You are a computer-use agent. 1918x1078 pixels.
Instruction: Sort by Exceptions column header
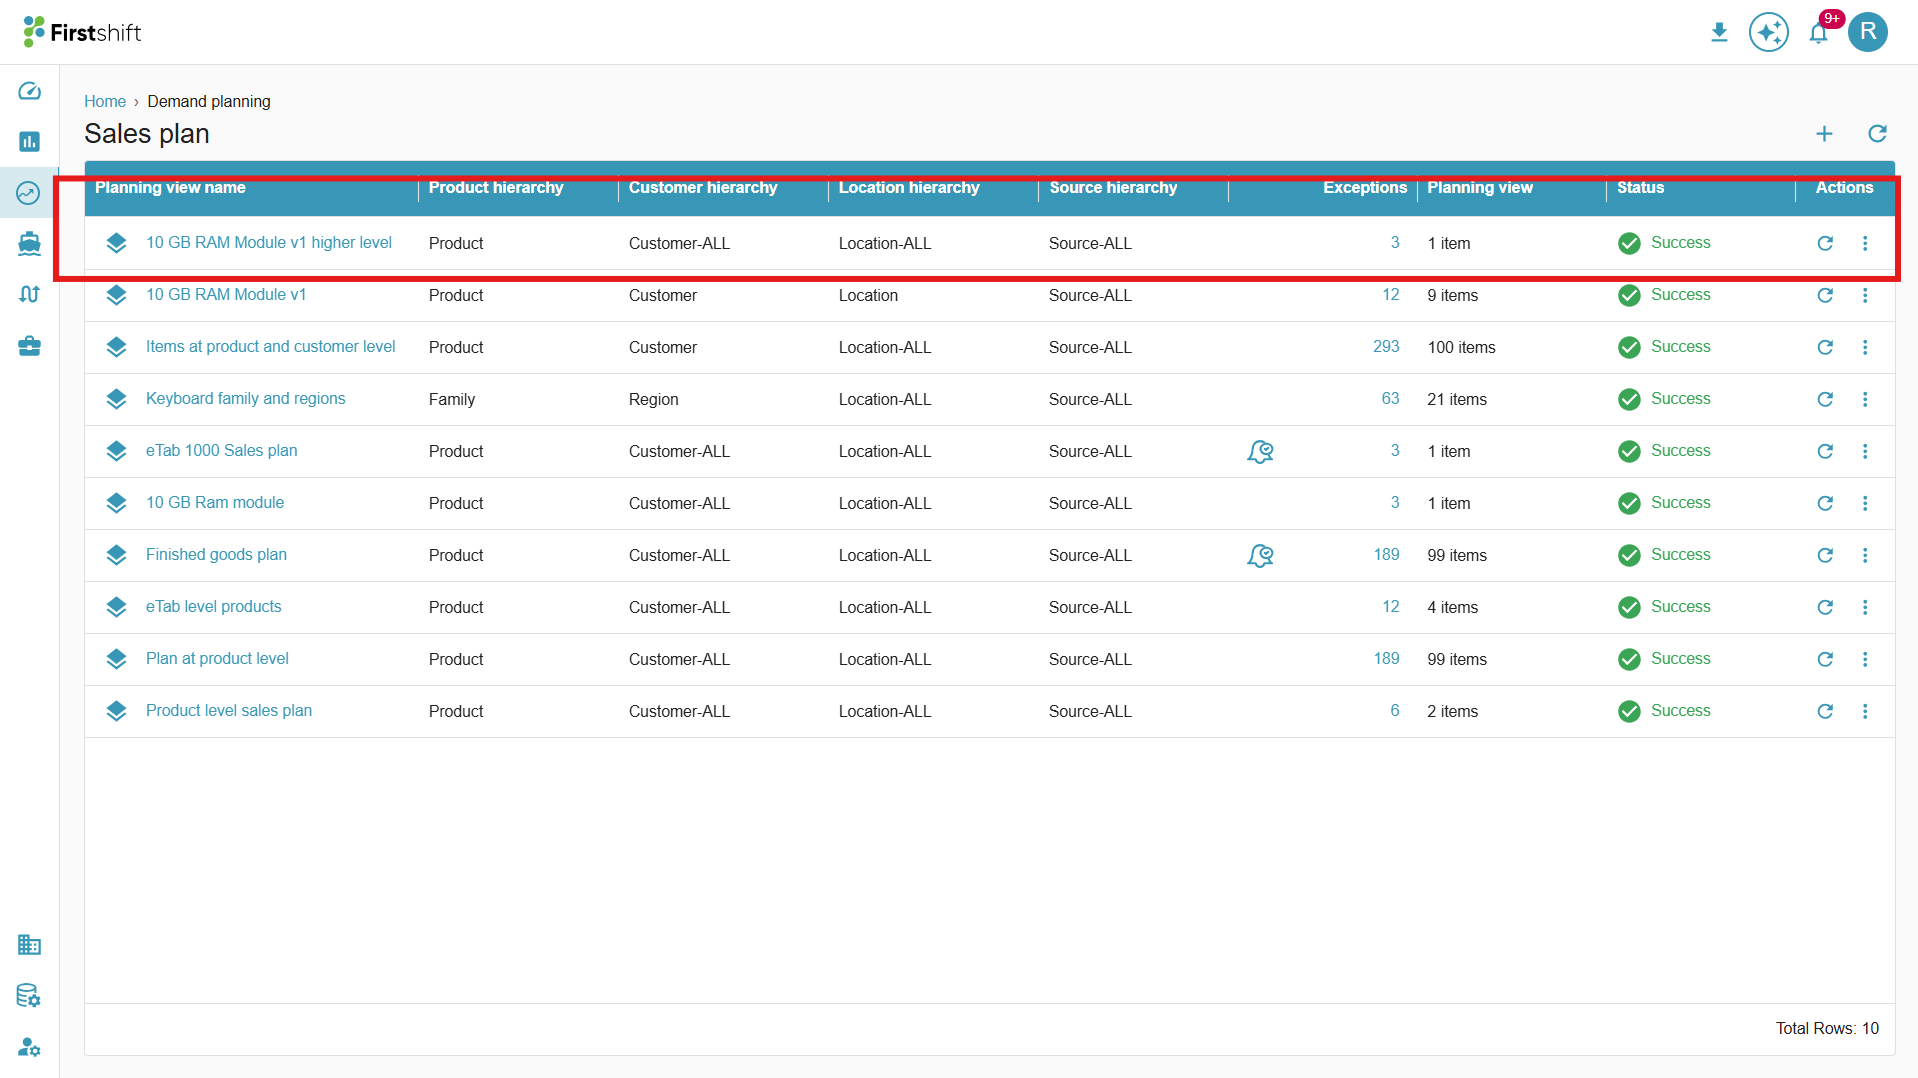click(1364, 187)
